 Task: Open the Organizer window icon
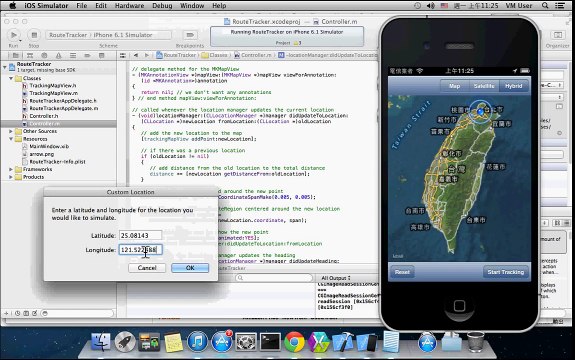(x=558, y=35)
